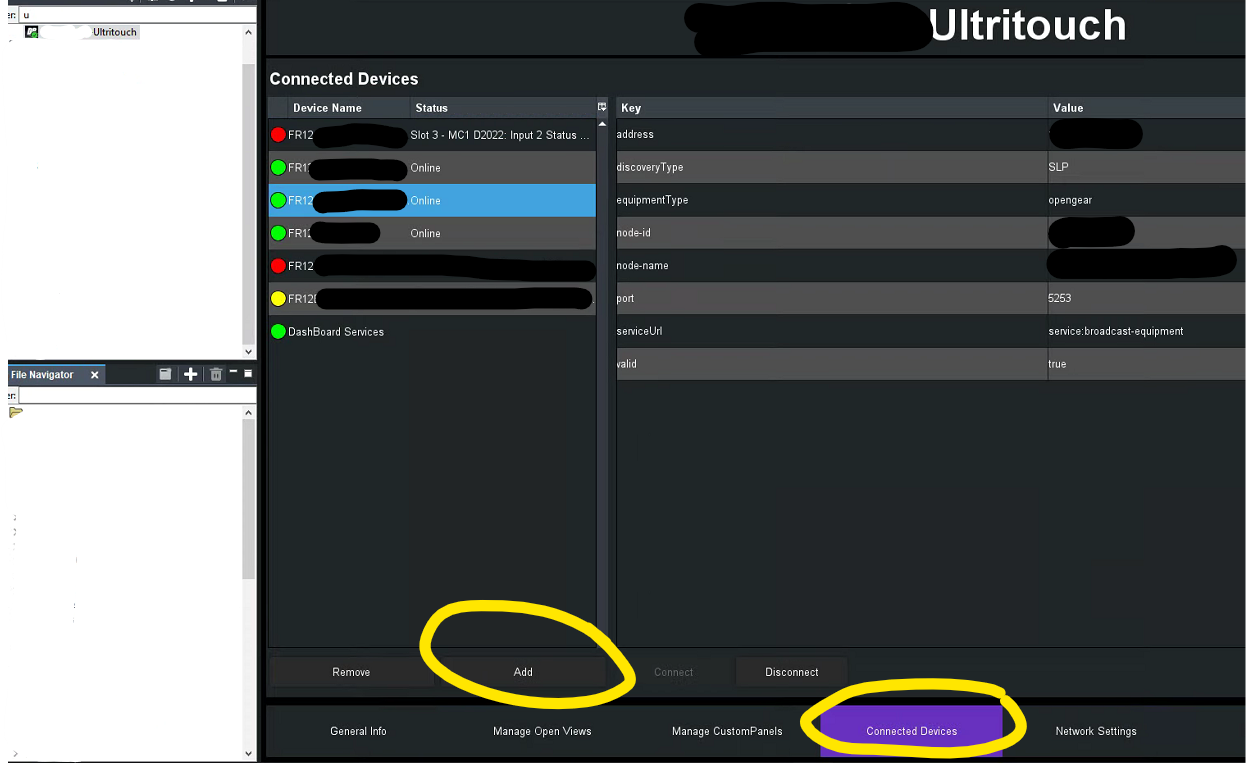This screenshot has width=1246, height=763.
Task: Click the highlighted blue Online row
Action: pos(432,200)
